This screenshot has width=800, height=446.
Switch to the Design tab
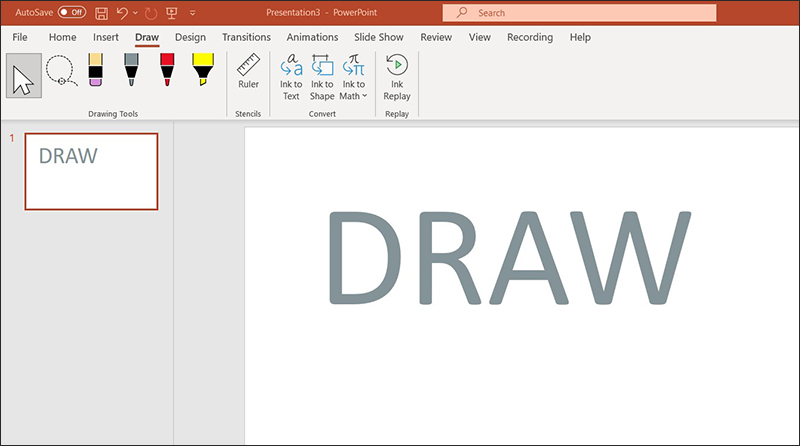click(x=190, y=37)
